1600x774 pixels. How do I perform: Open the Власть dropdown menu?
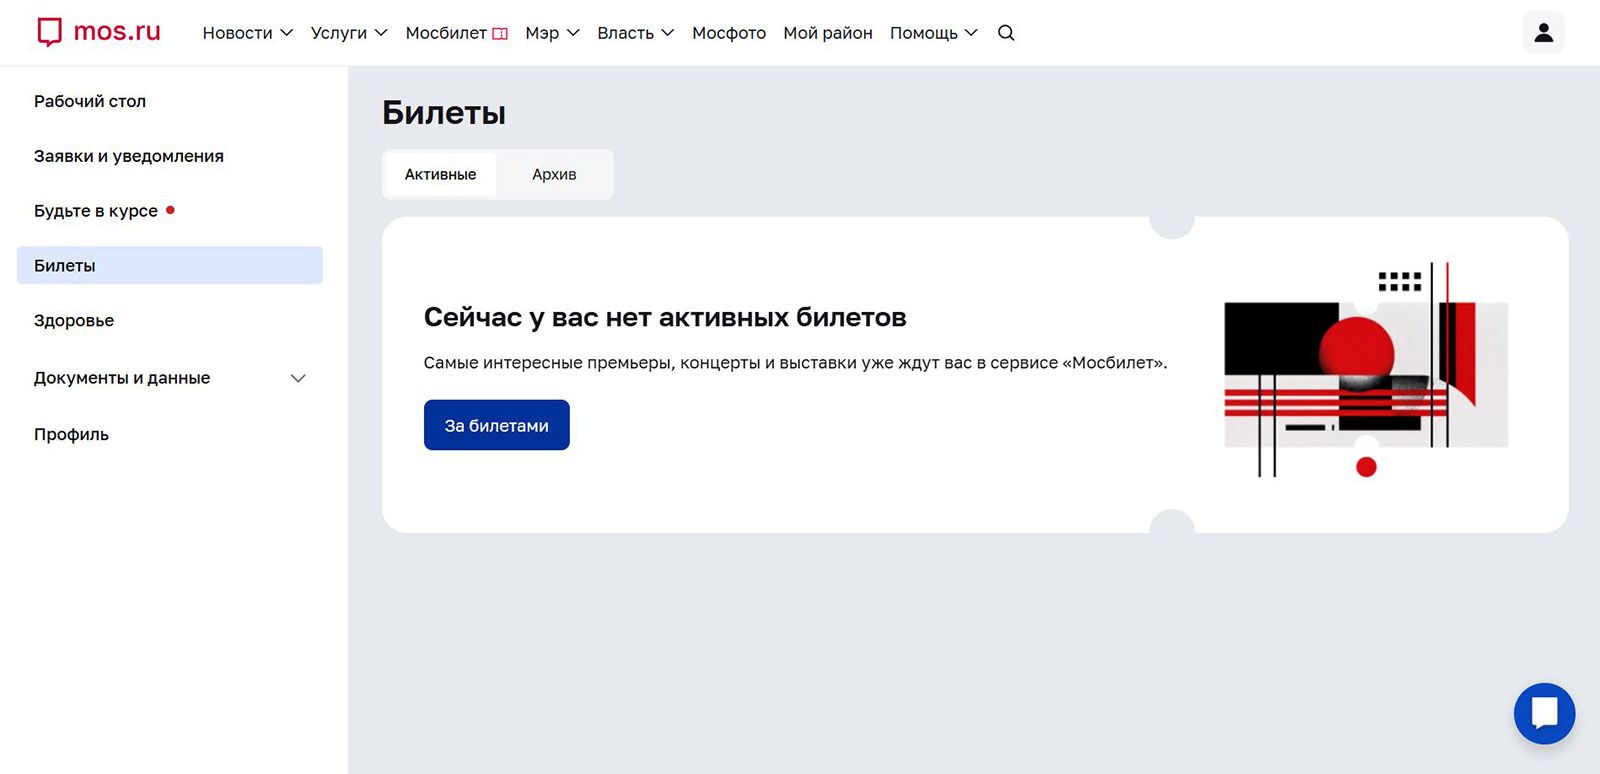click(635, 33)
